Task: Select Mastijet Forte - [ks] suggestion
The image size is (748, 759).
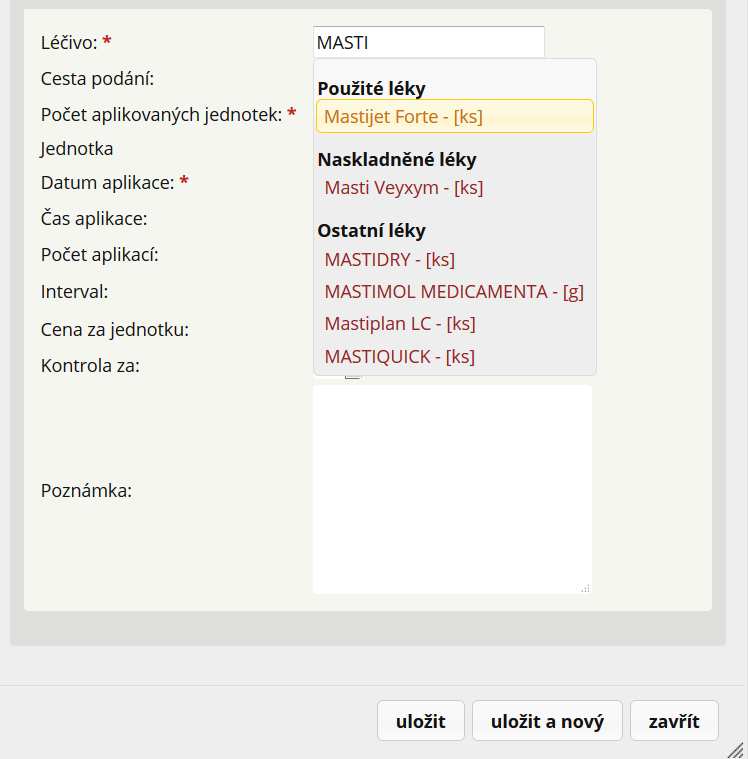Action: [x=455, y=116]
